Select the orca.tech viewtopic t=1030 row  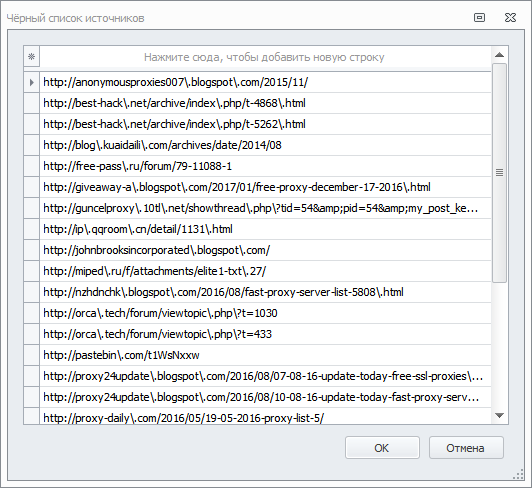point(265,313)
